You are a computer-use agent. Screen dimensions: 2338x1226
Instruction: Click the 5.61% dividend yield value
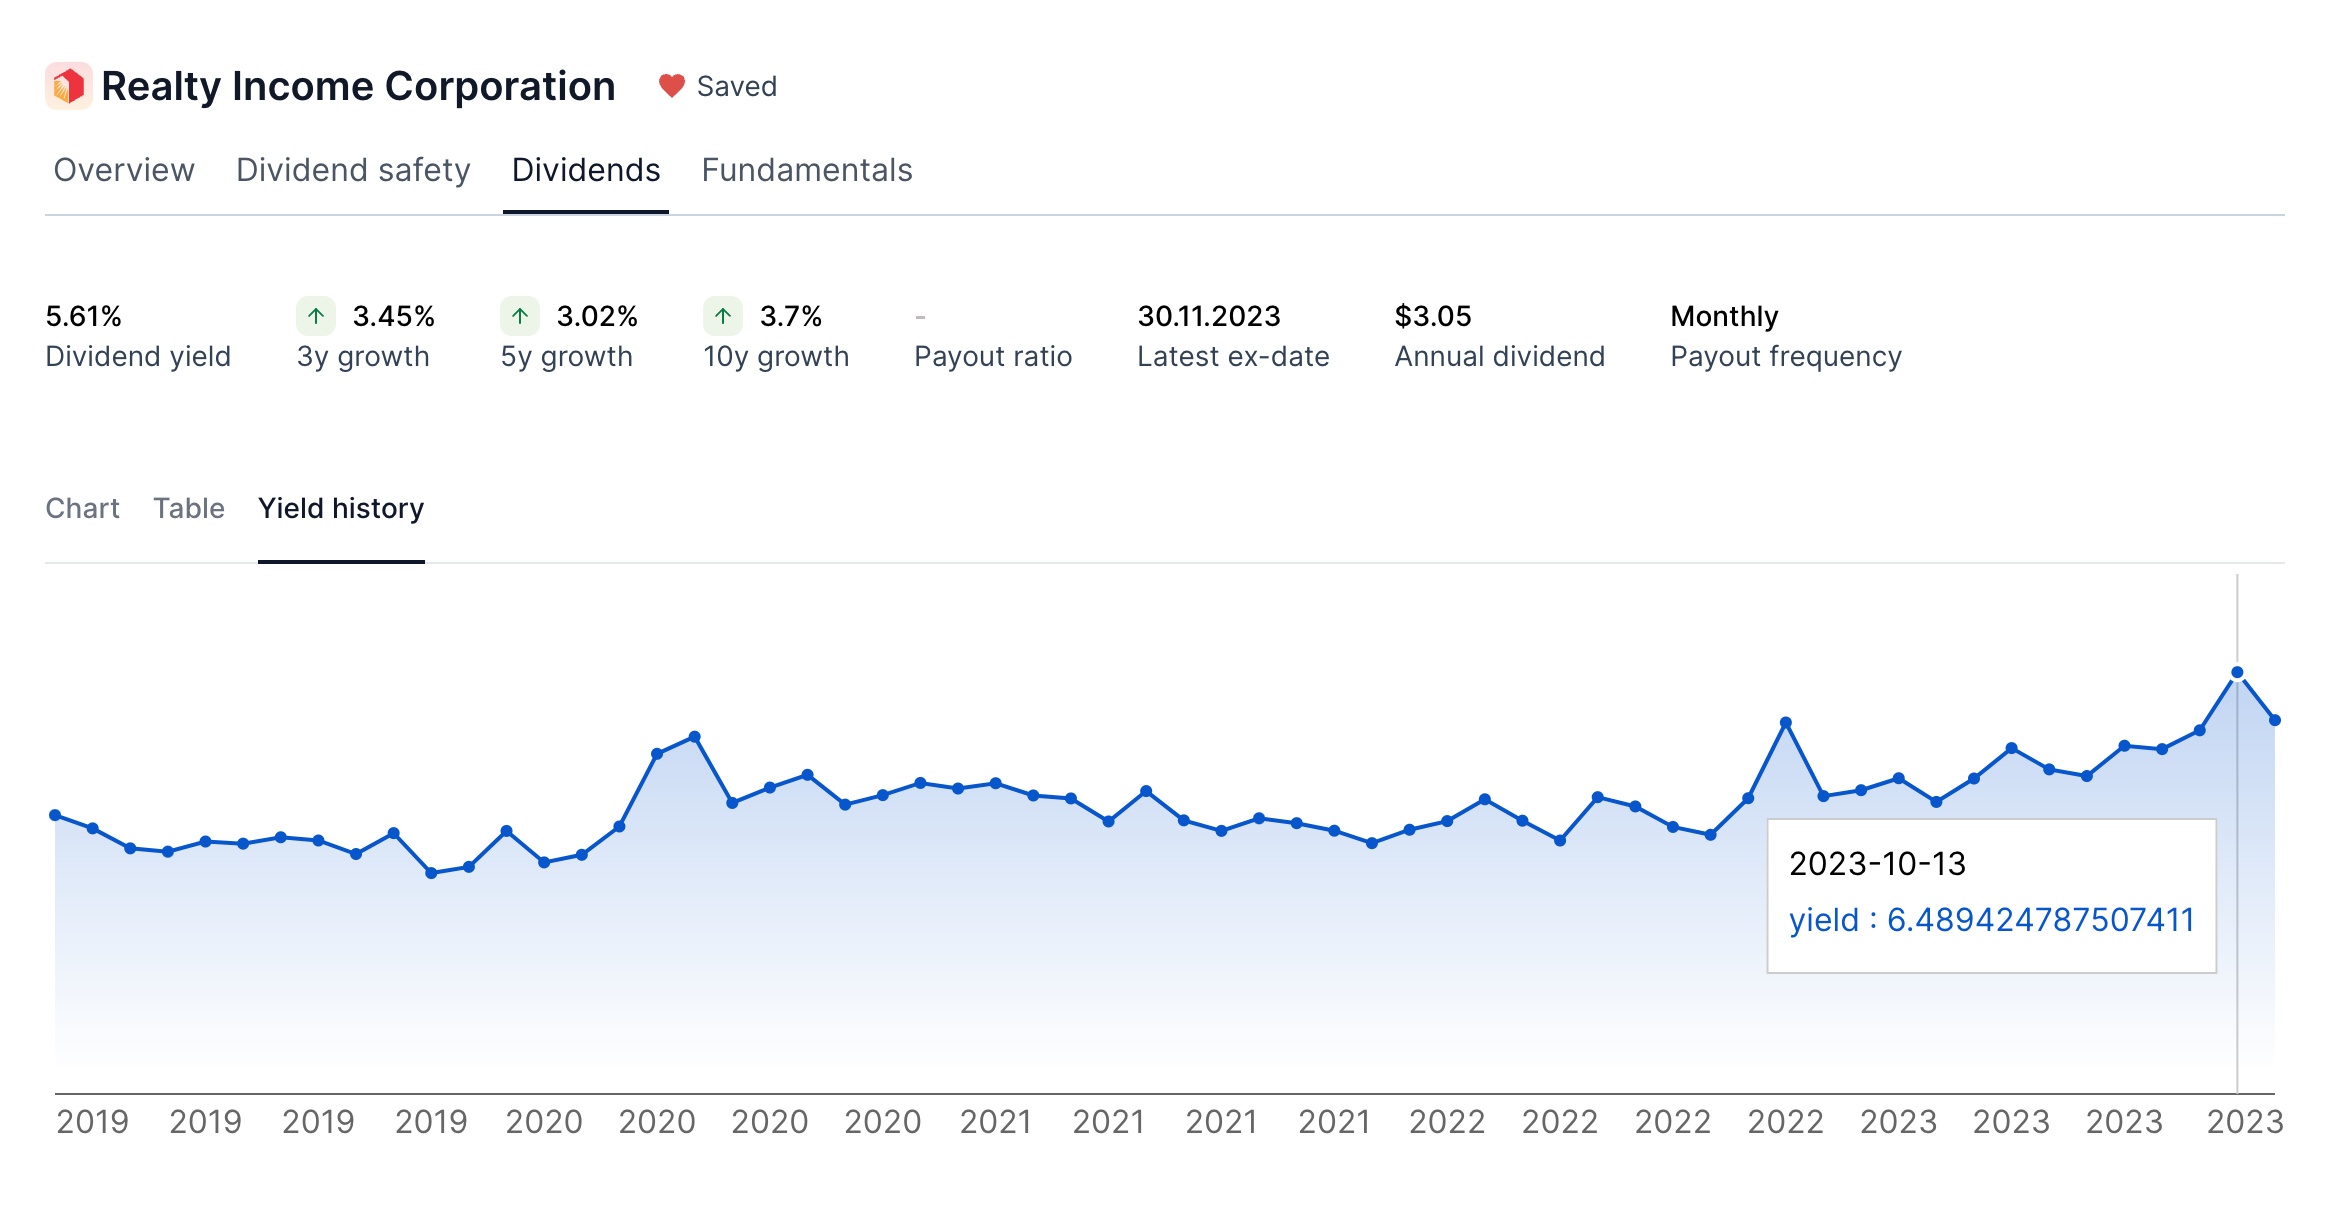(84, 316)
